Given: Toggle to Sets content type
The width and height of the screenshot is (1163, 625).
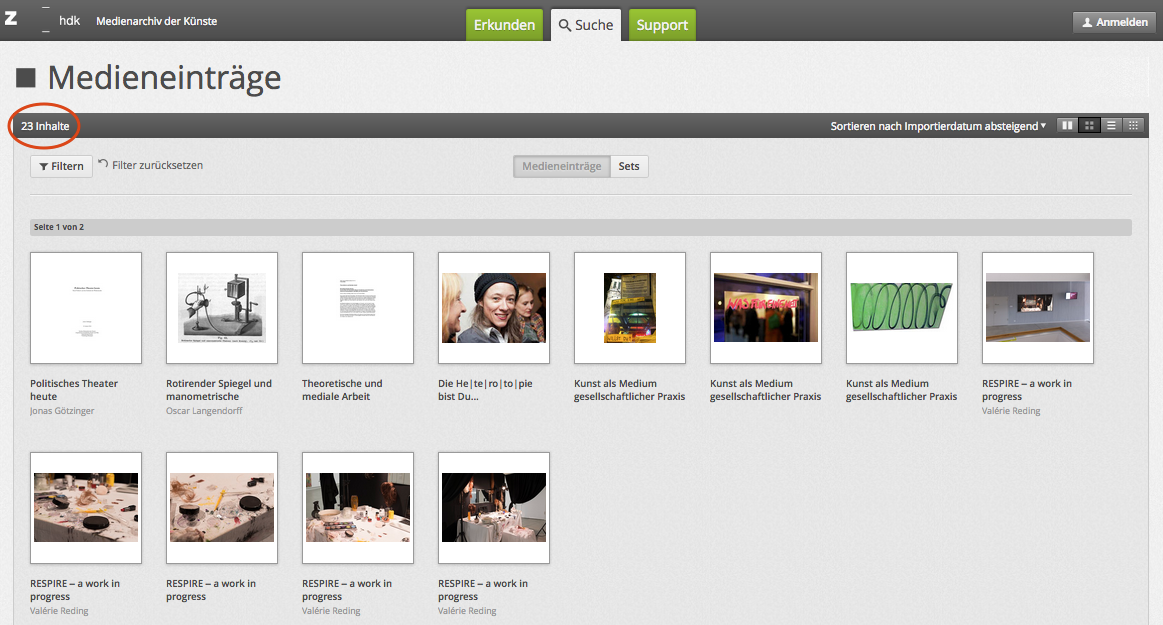Looking at the screenshot, I should click(628, 166).
